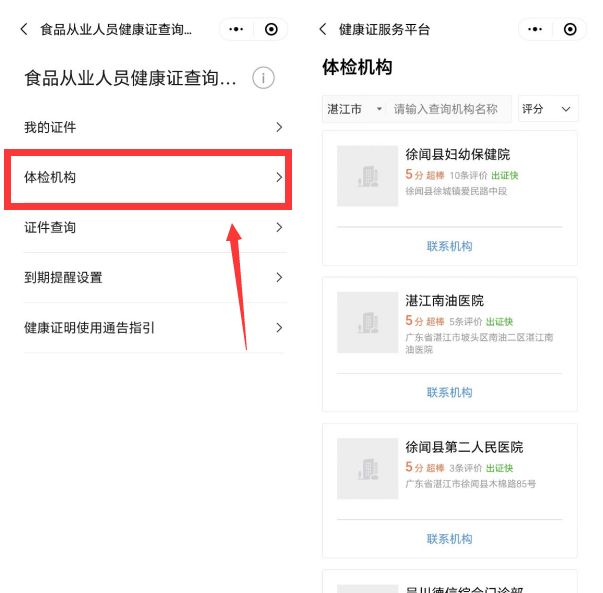Viewport: 603px width, 593px height.
Task: Tap the circular close icon on right screen
Action: pyautogui.click(x=570, y=30)
